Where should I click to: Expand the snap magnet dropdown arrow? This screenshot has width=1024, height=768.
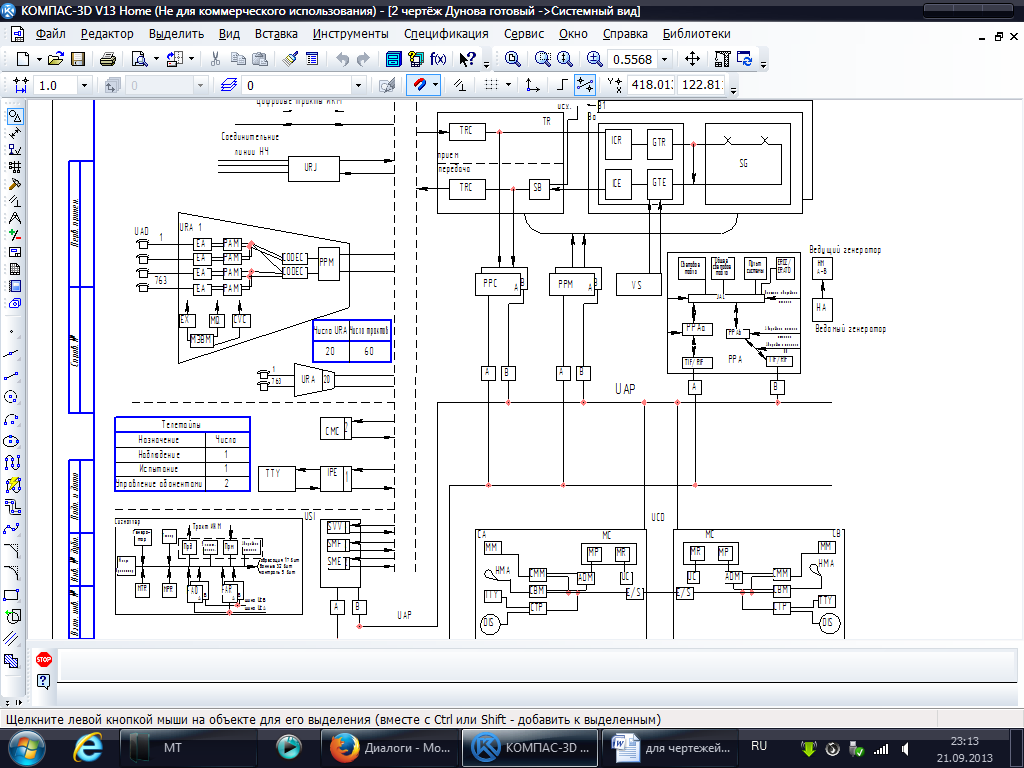(436, 85)
